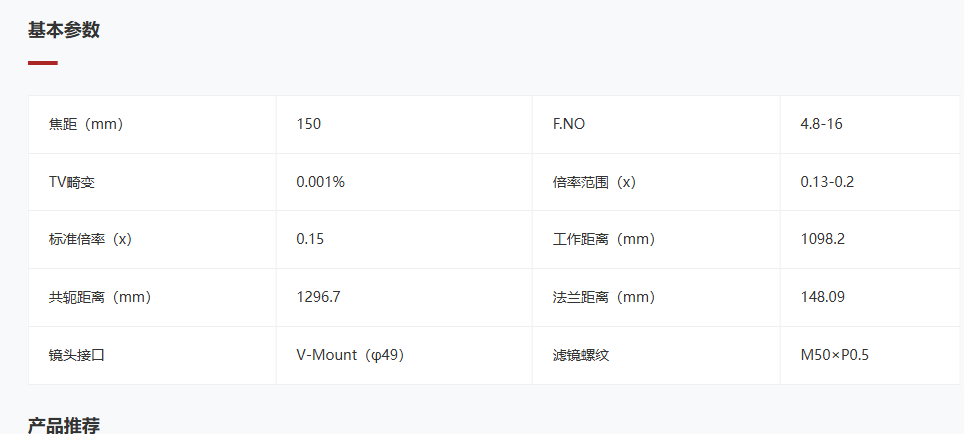The height and width of the screenshot is (434, 964).
Task: Click the 标准倍率 (x) label
Action: coord(90,240)
